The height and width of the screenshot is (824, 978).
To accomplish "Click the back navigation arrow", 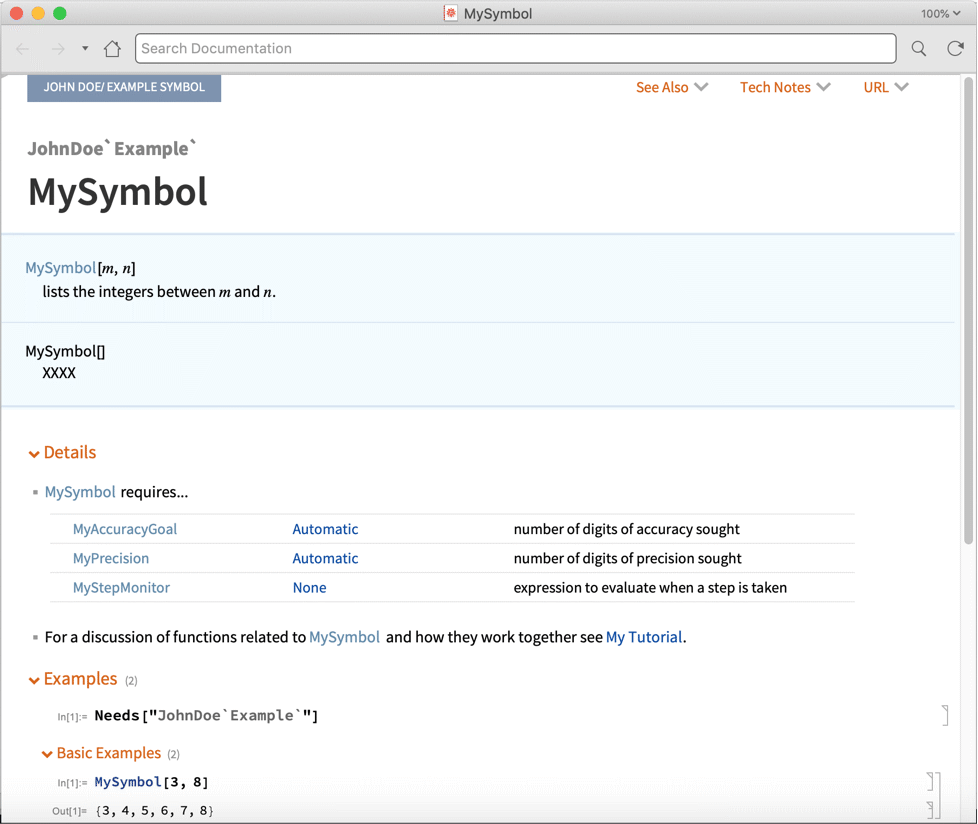I will click(x=23, y=48).
